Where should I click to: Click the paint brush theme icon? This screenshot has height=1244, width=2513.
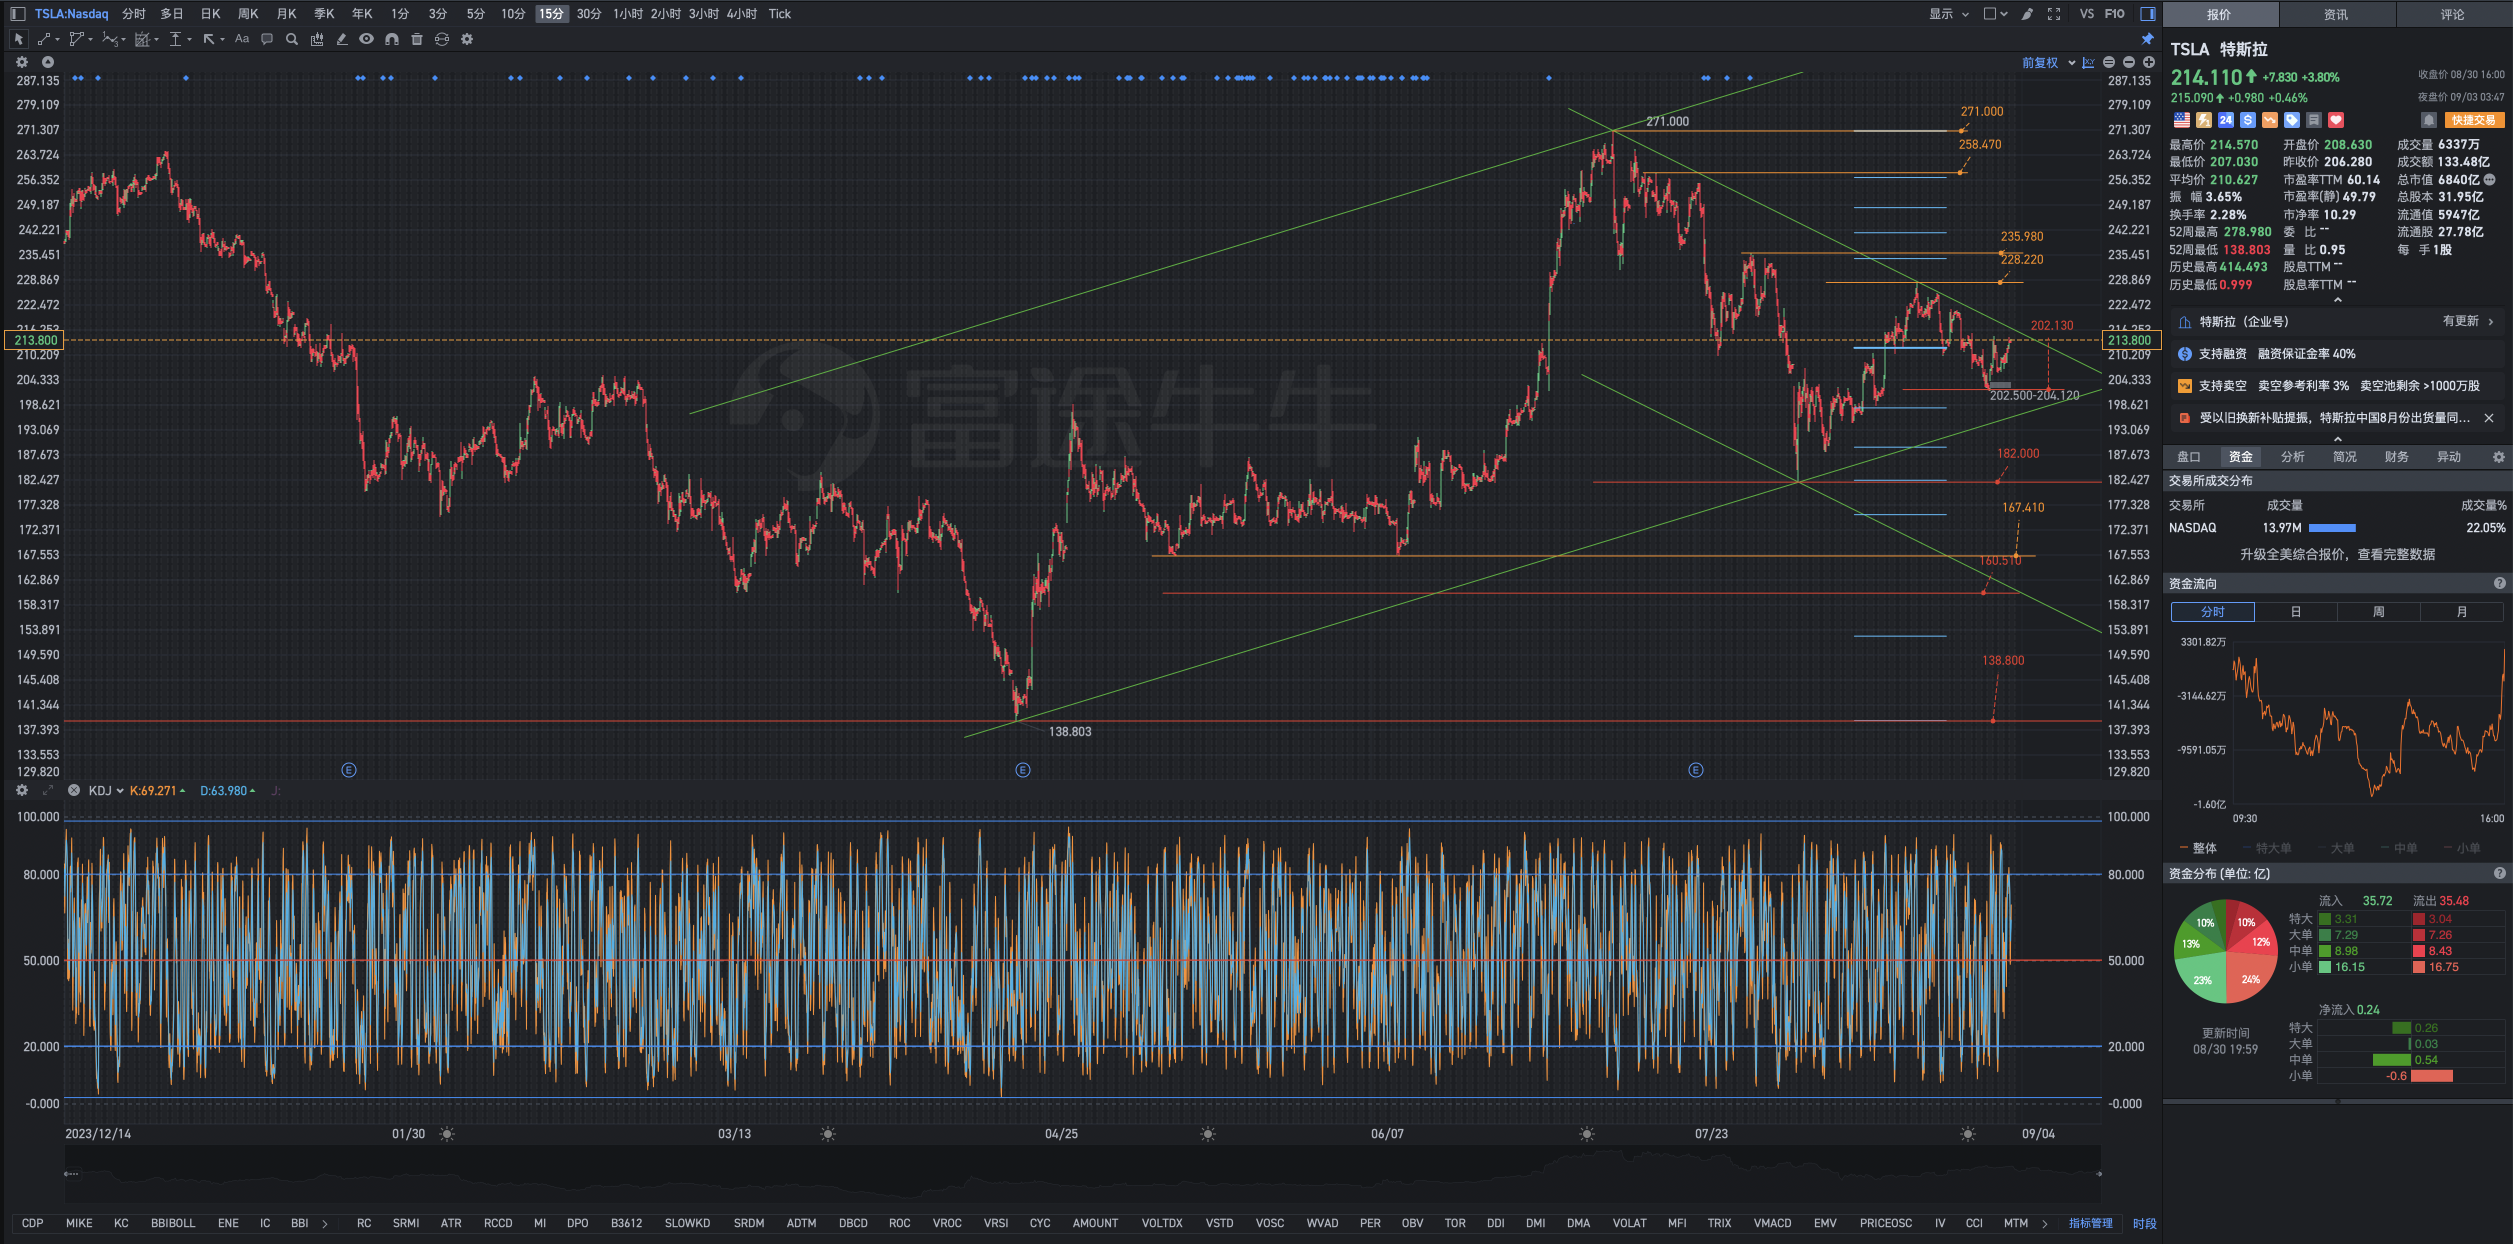pos(2027,14)
